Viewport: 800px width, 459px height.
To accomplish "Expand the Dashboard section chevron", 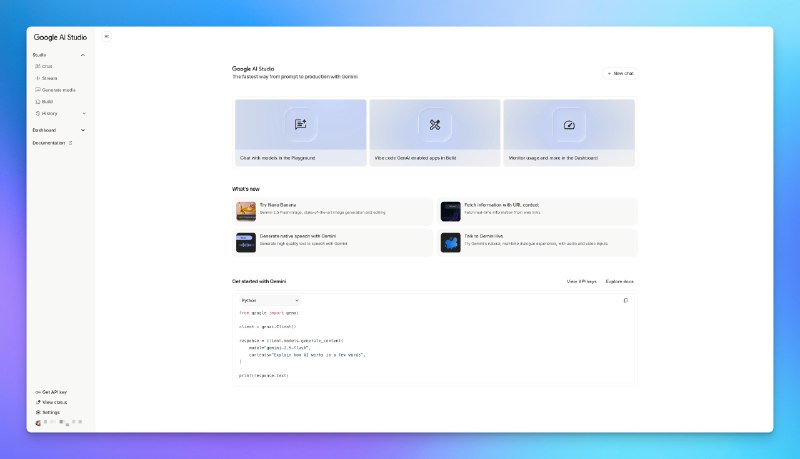I will (83, 130).
